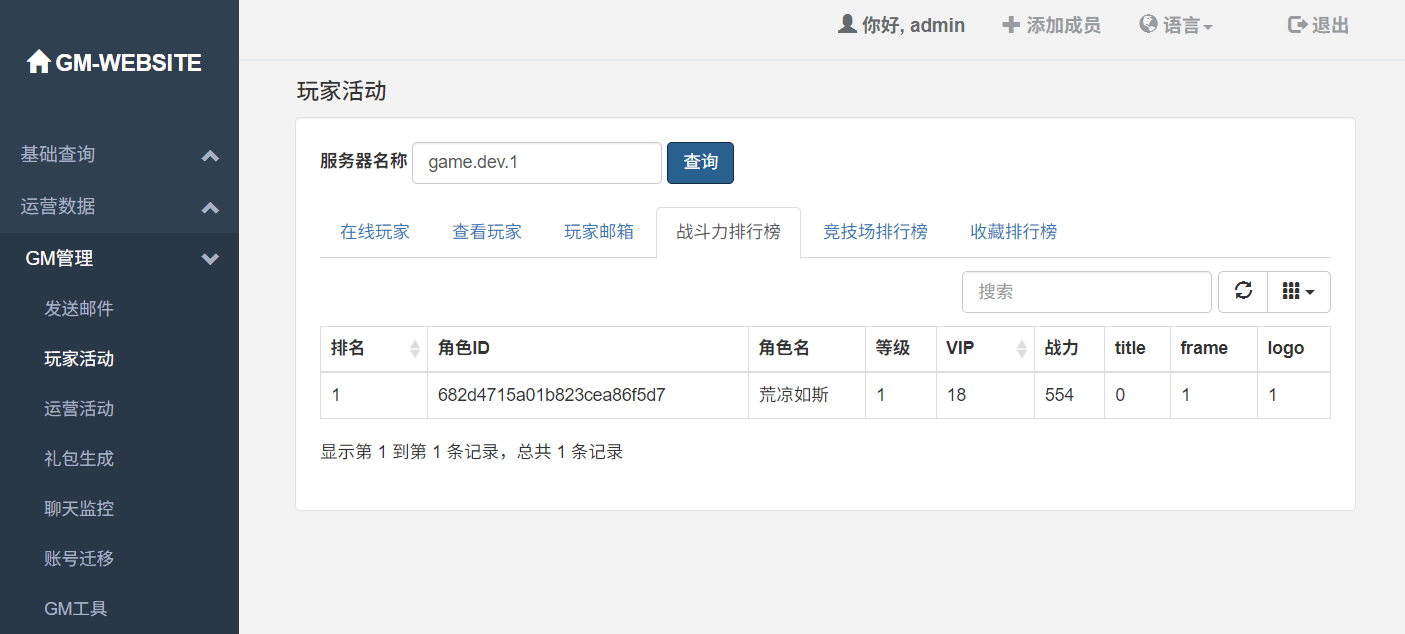Open the 收藏排行榜 tab
1405x634 pixels.
(x=1013, y=232)
